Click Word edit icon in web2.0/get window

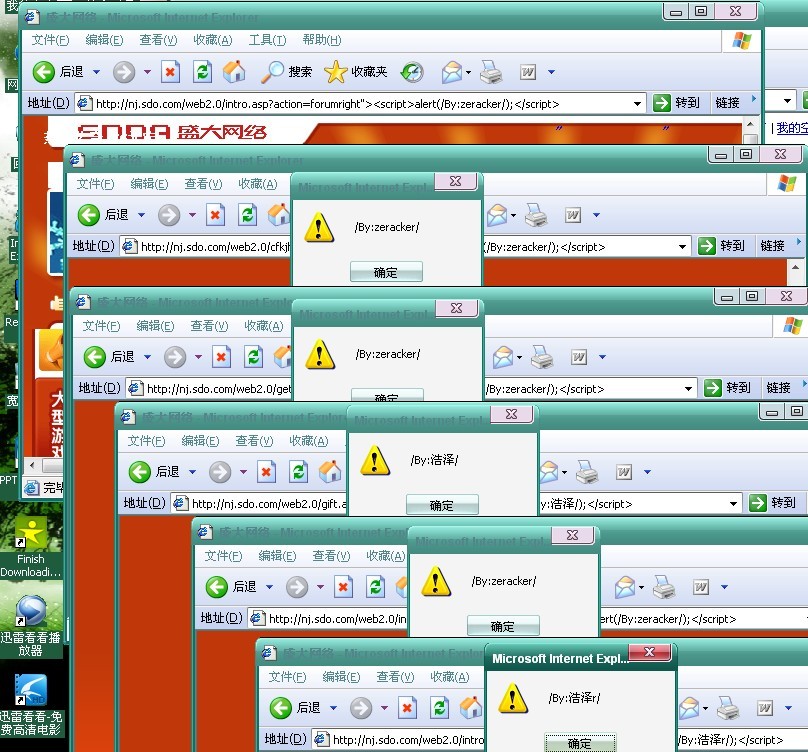point(579,357)
